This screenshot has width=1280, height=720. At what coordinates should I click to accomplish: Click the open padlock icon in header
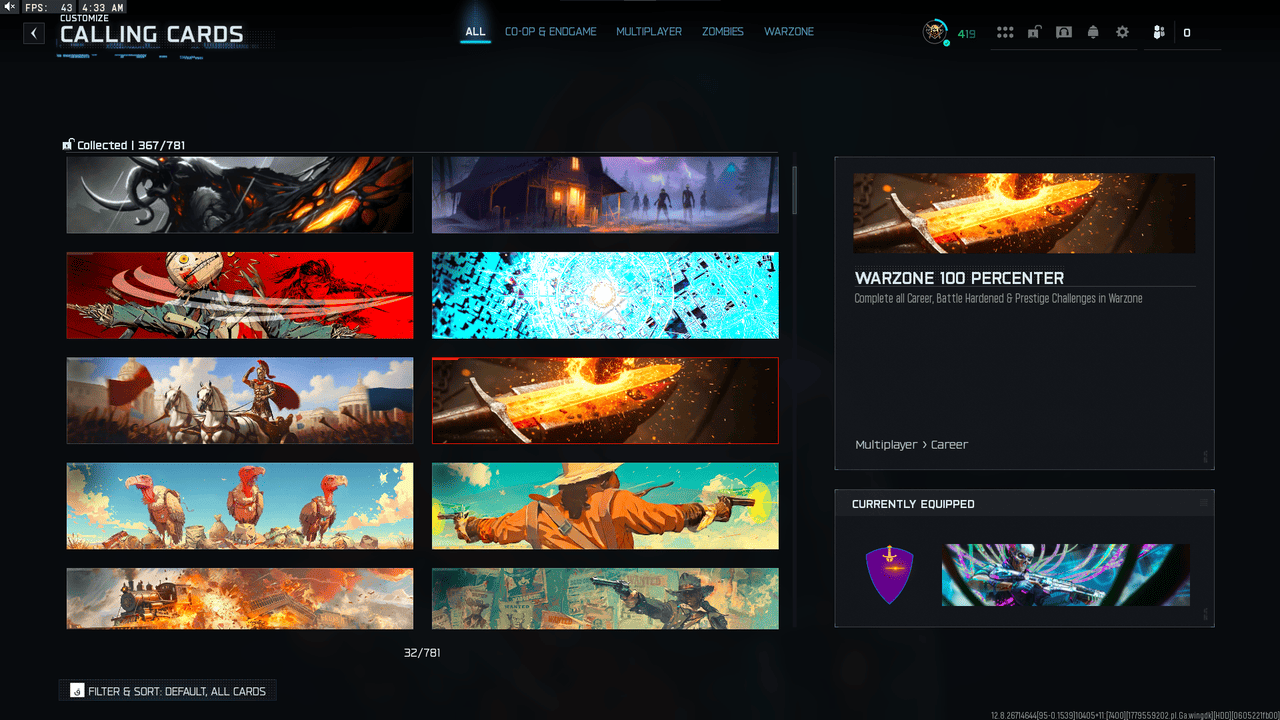tap(1034, 33)
